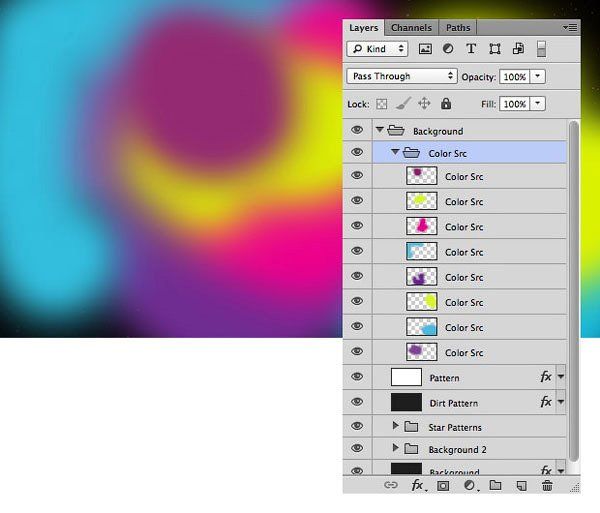
Task: Click the adjustment layer filter icon
Action: [x=448, y=49]
